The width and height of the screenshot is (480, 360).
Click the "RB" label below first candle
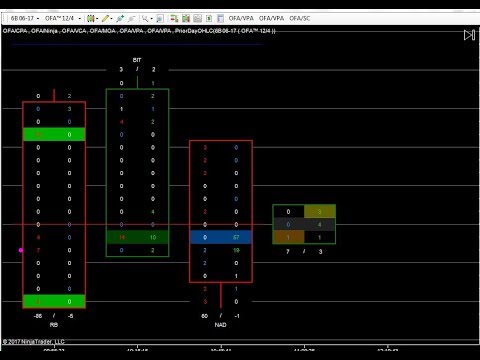tap(54, 325)
